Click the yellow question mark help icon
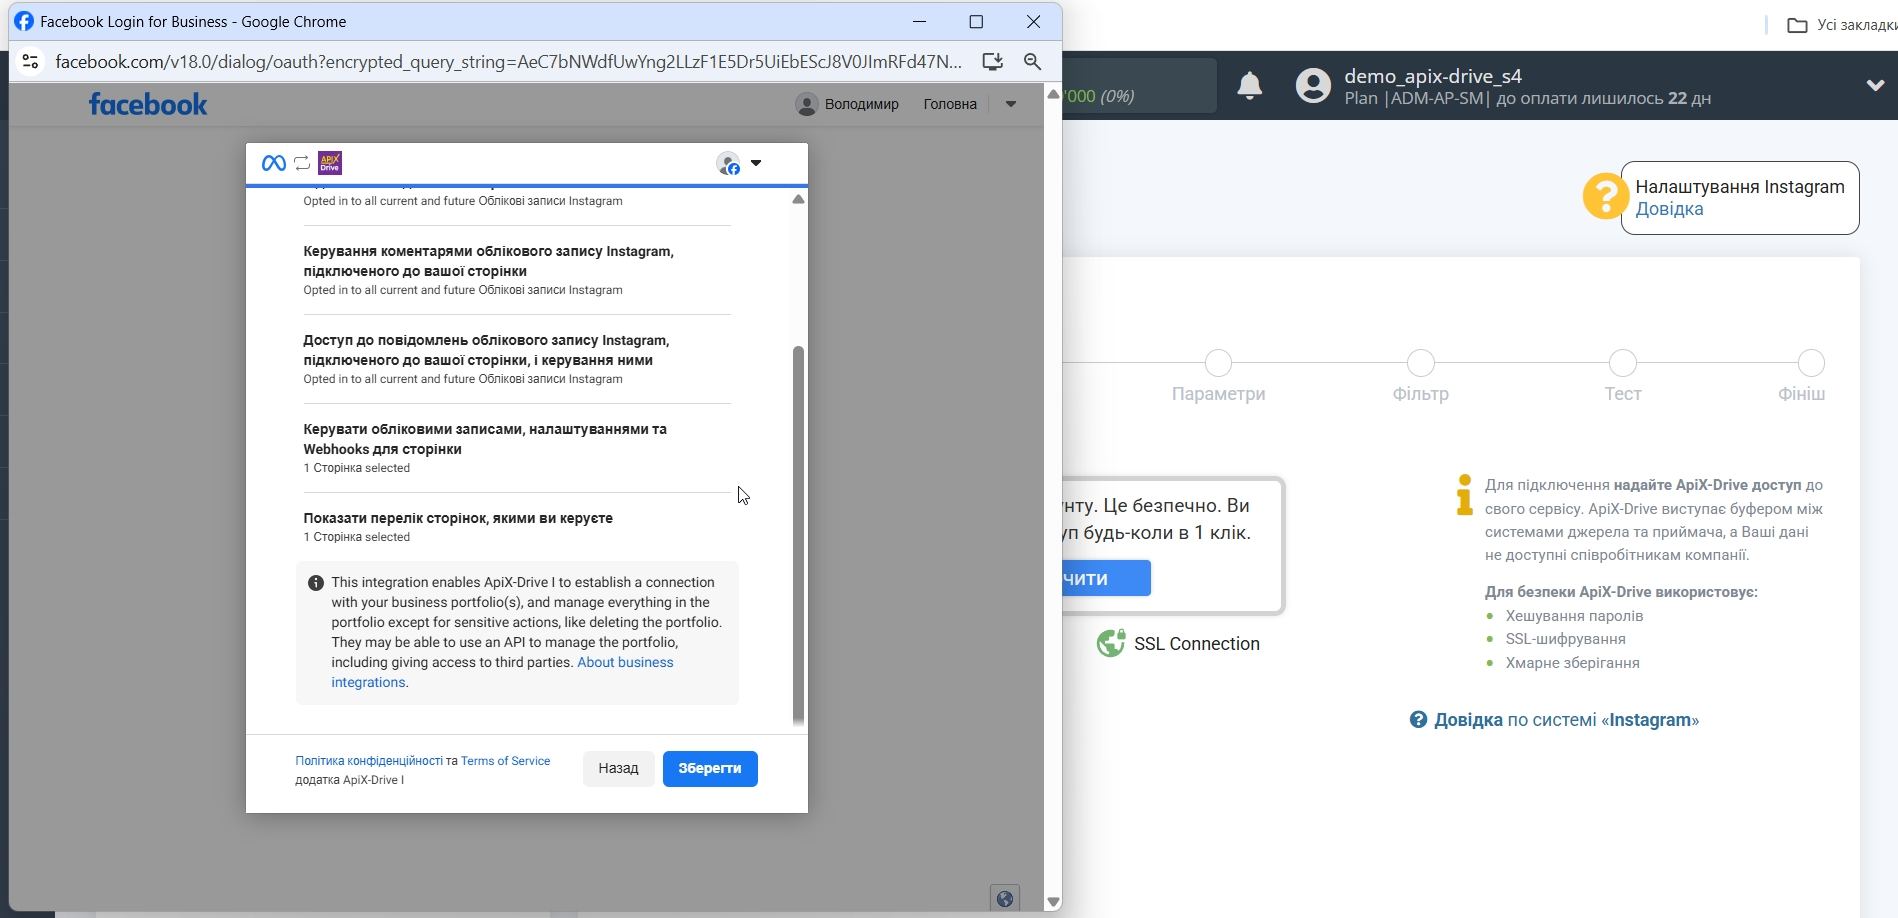 (x=1605, y=196)
